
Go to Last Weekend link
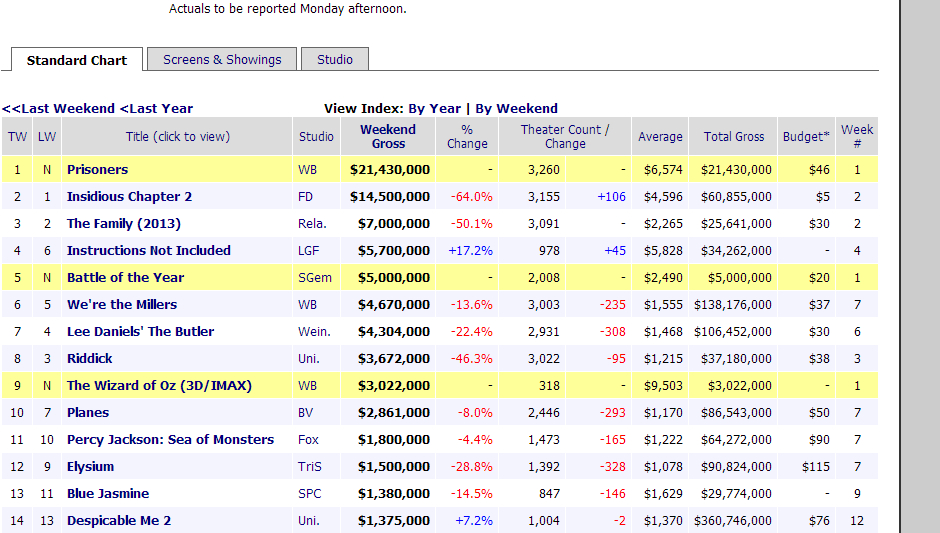pos(59,109)
